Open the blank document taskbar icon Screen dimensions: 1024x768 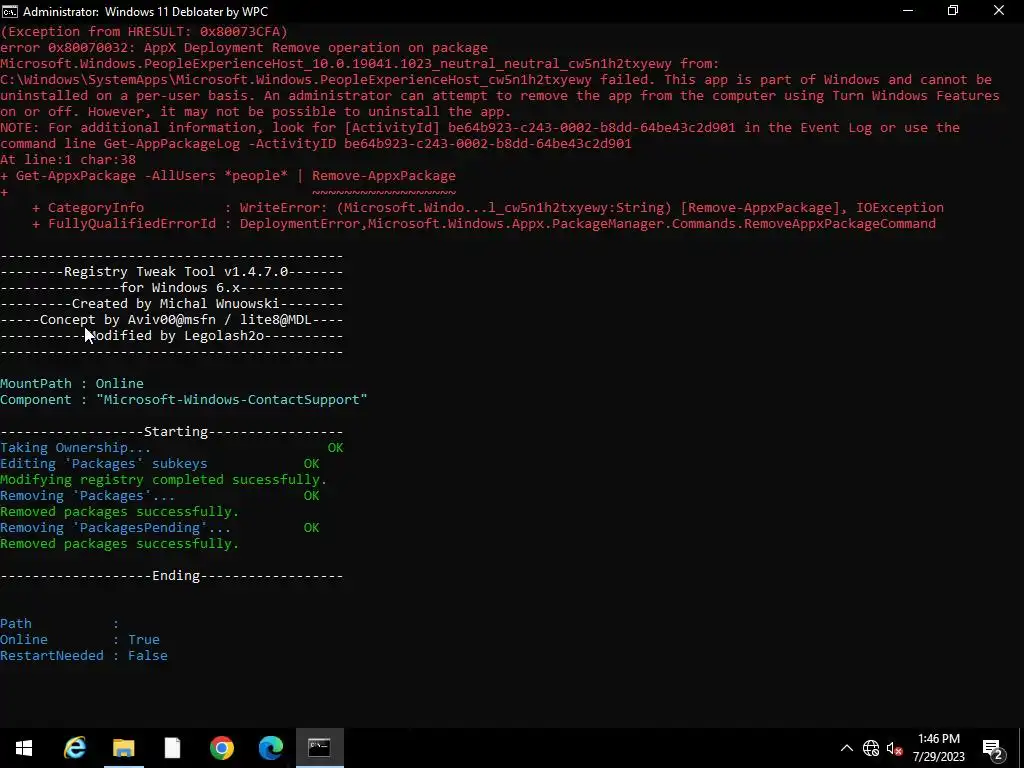click(172, 748)
